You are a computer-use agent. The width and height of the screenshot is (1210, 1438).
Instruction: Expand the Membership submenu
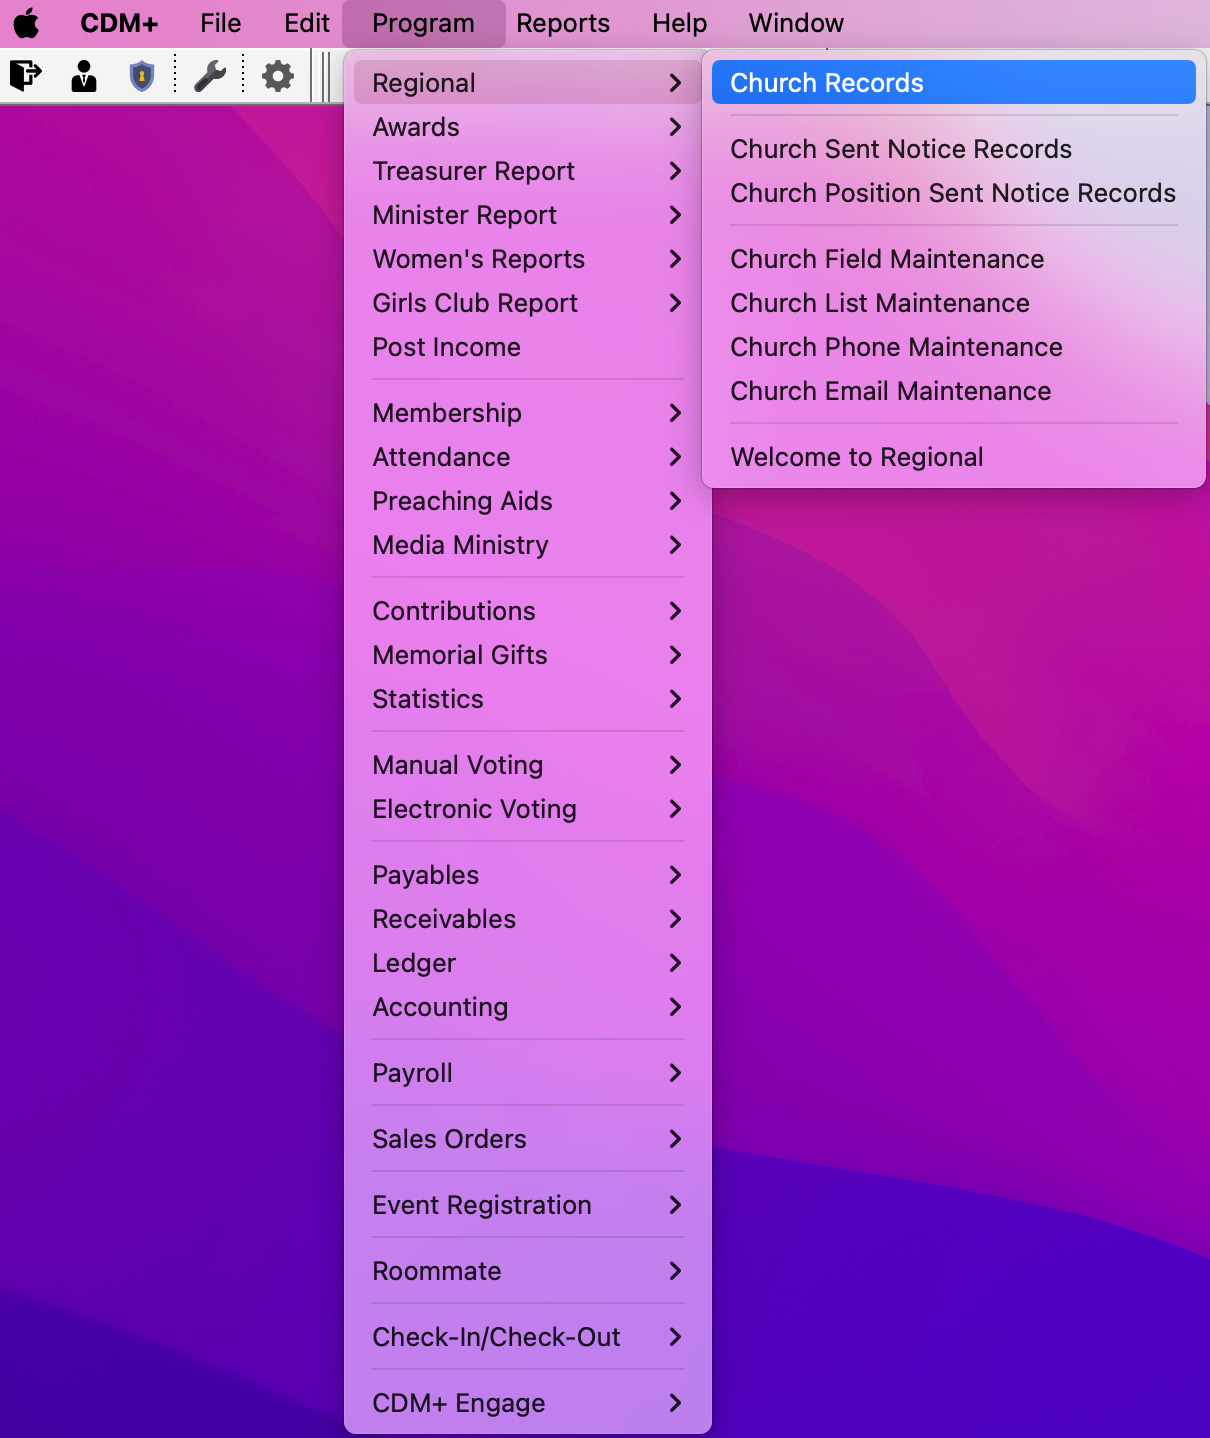[447, 412]
